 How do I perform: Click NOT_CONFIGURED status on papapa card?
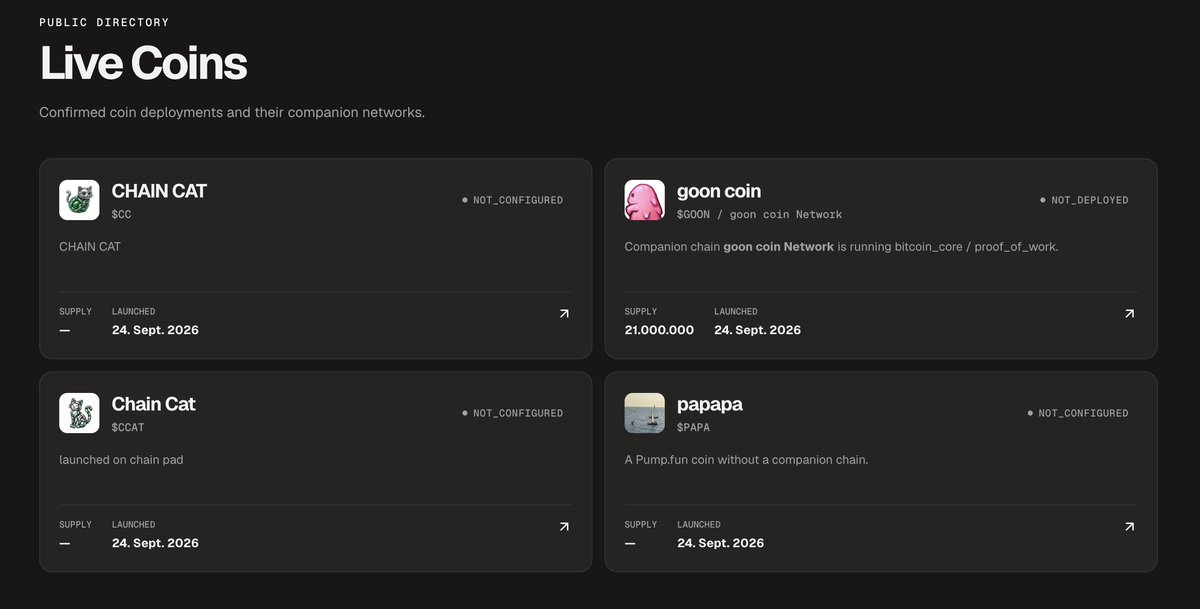[1078, 413]
